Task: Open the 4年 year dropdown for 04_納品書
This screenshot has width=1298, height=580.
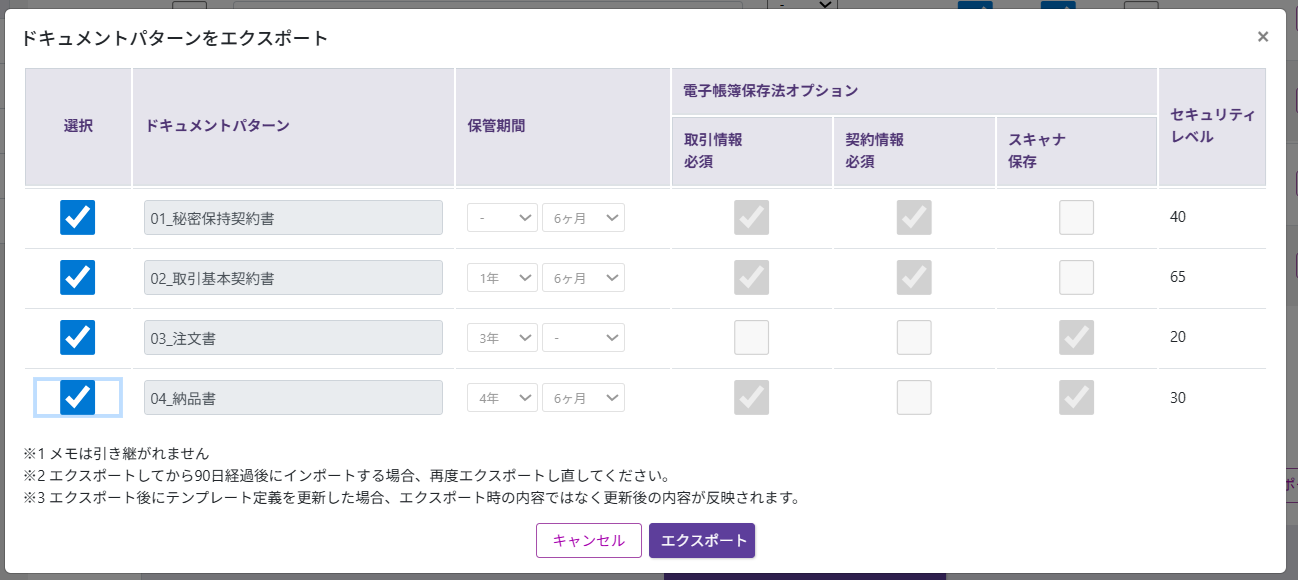Action: point(502,398)
